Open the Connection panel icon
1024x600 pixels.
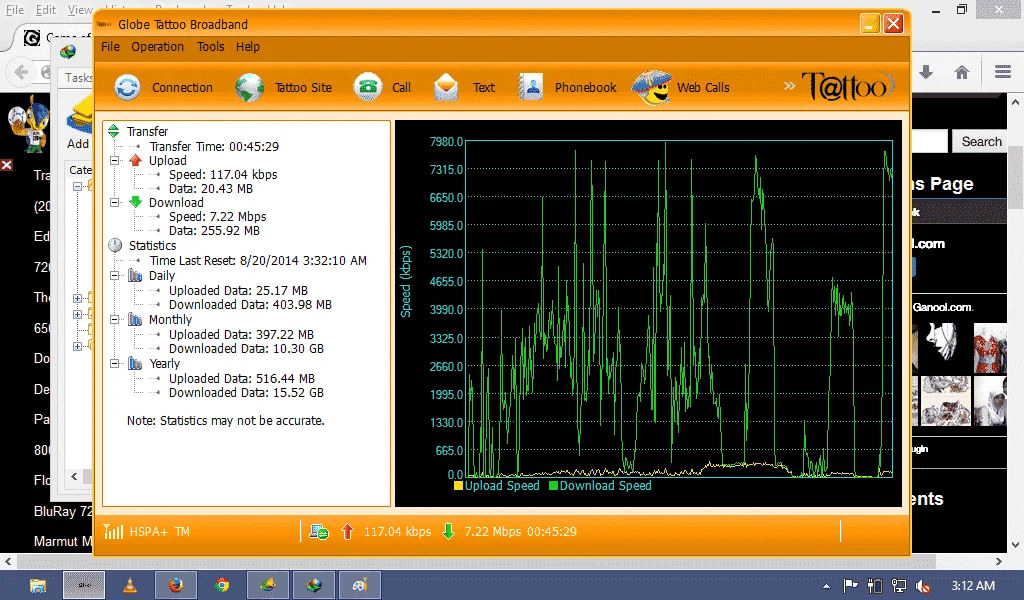coord(127,87)
